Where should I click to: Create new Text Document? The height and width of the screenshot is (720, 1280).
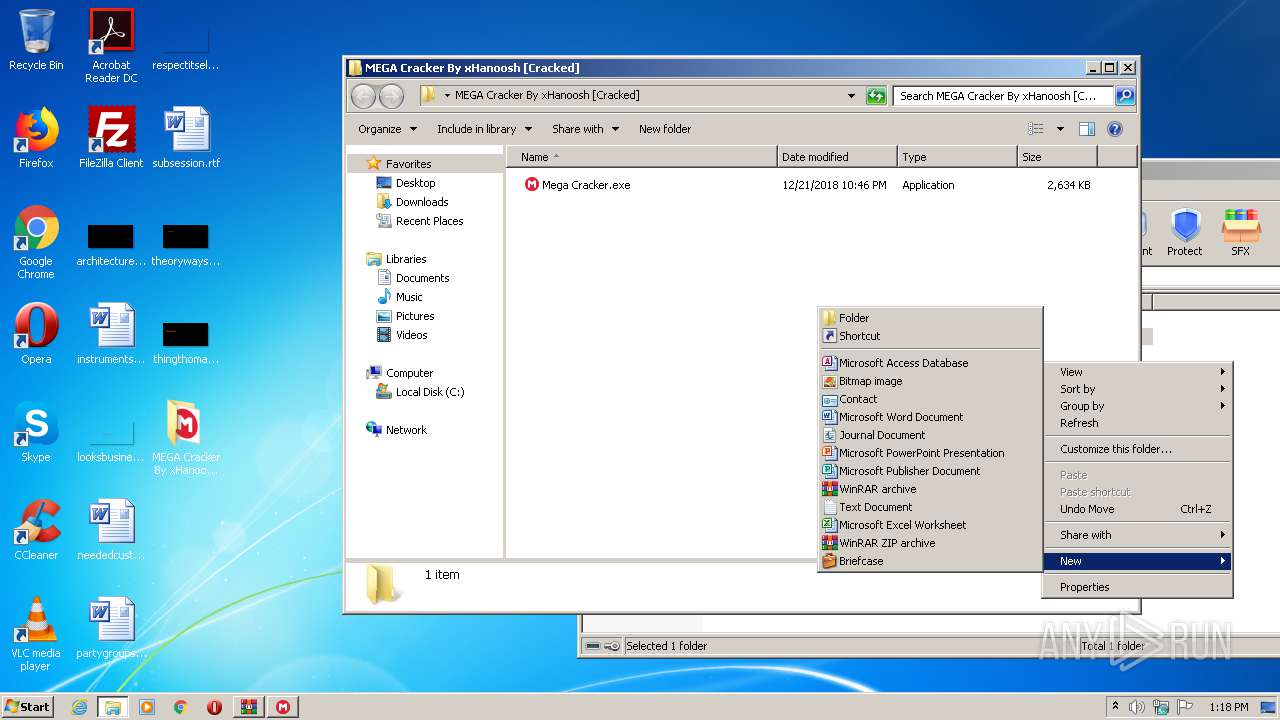pos(930,507)
